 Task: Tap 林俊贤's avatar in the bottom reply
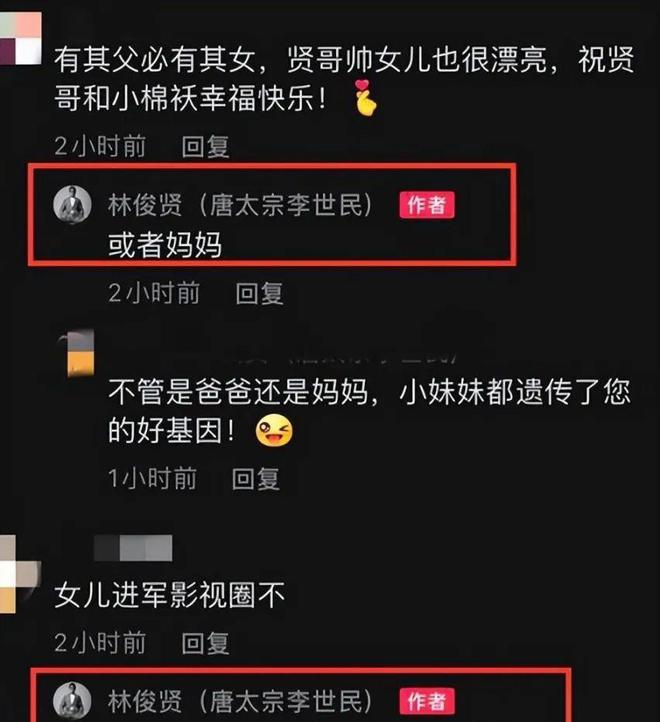[x=72, y=702]
